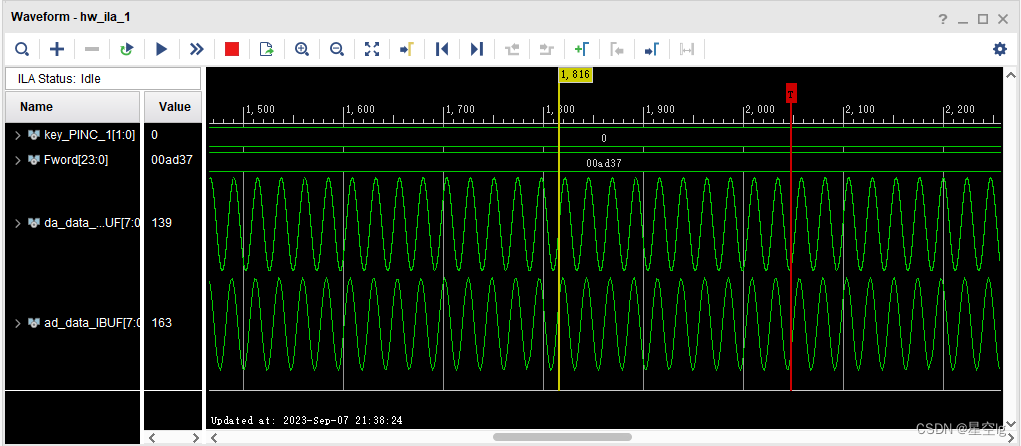This screenshot has width=1021, height=446.
Task: Select the Fword[23:0] signal name
Action: [x=76, y=160]
